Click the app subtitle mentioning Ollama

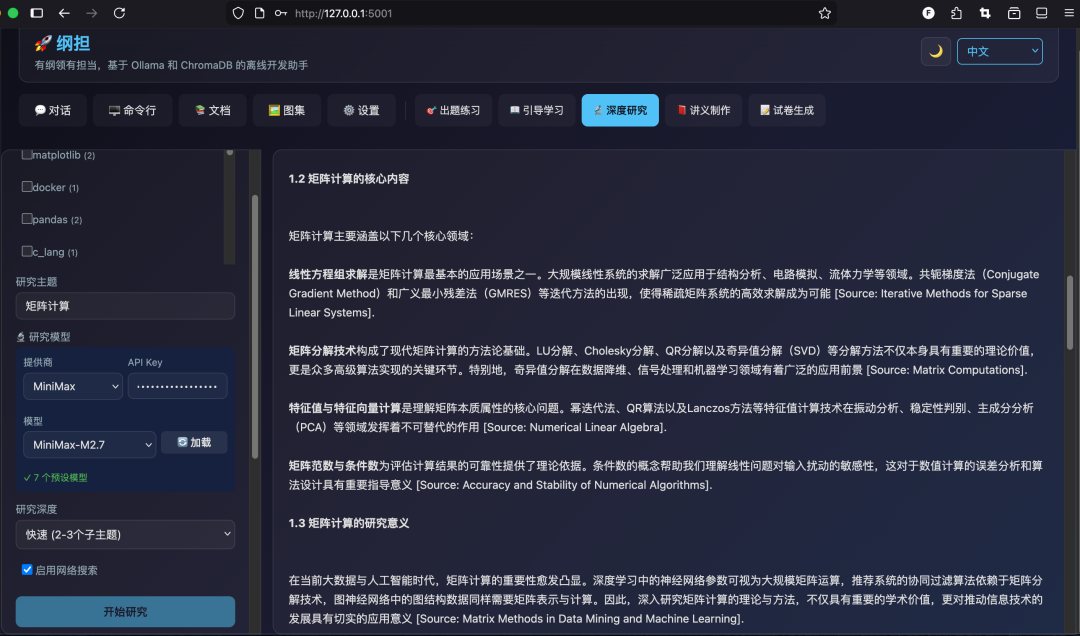[172, 65]
